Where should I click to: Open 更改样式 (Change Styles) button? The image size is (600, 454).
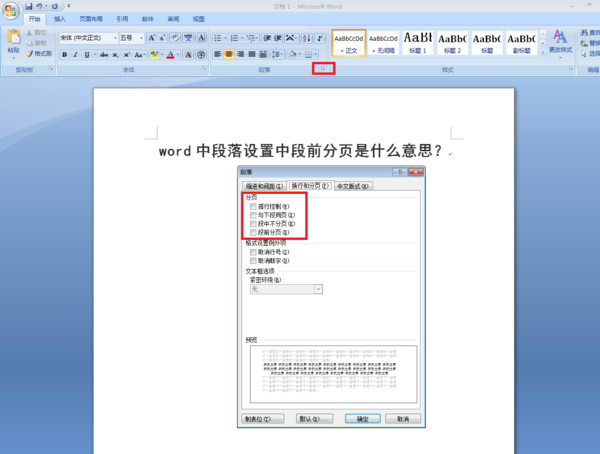point(561,44)
